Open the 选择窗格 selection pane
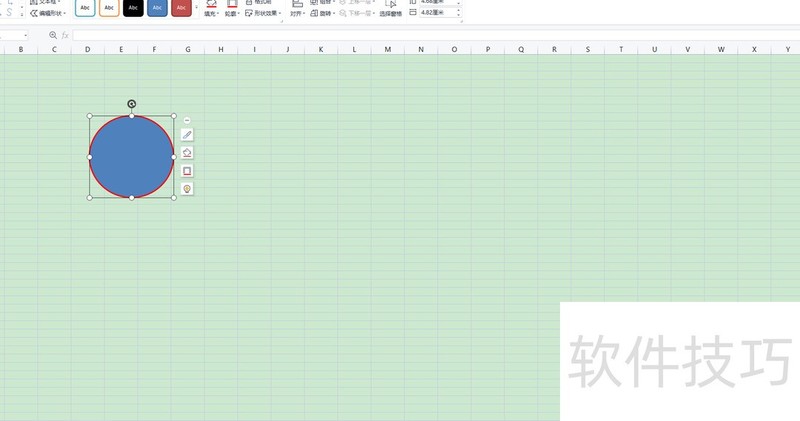This screenshot has width=800, height=421. 391,9
